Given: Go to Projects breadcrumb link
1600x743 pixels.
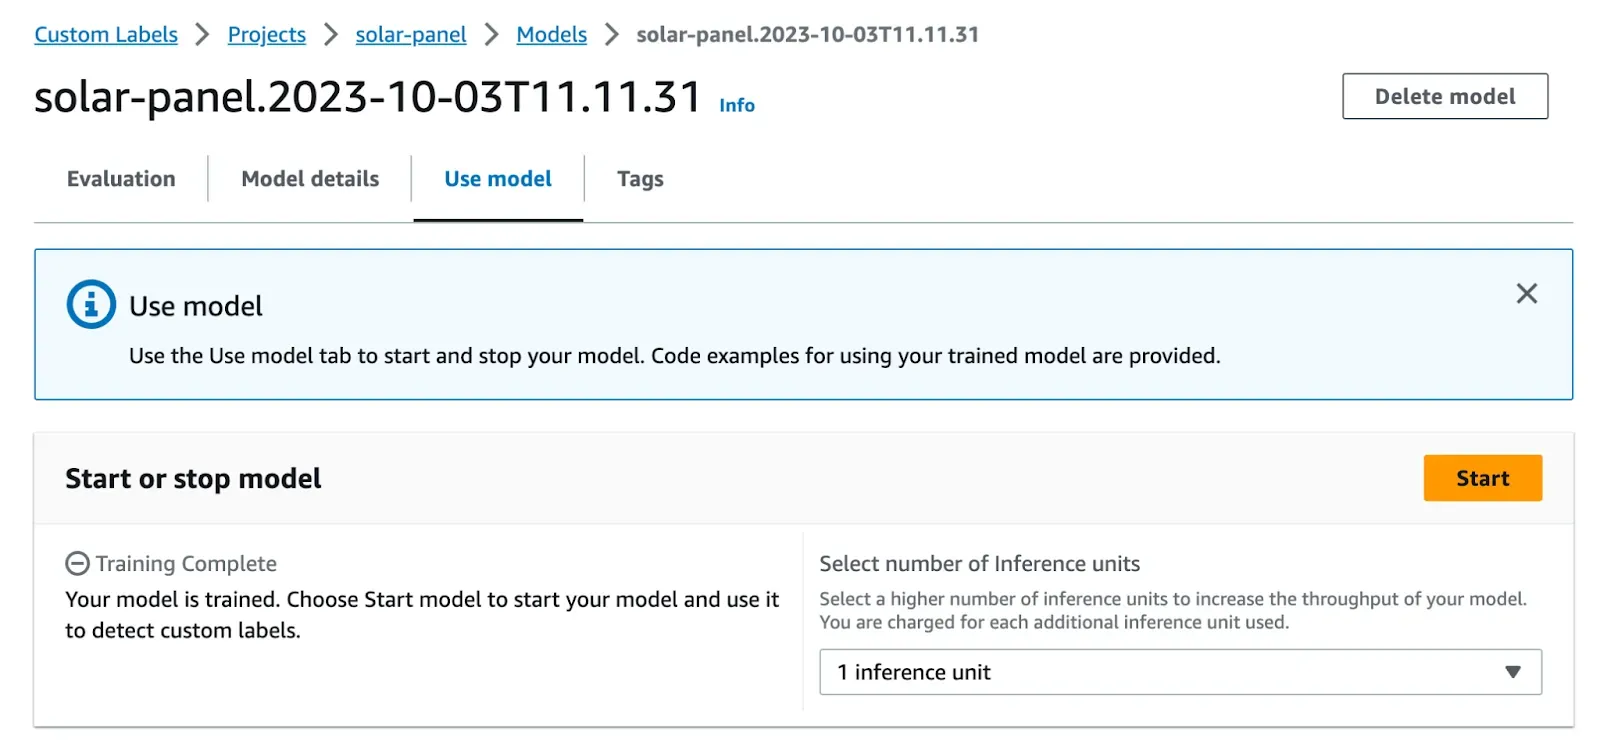Looking at the screenshot, I should click(267, 34).
